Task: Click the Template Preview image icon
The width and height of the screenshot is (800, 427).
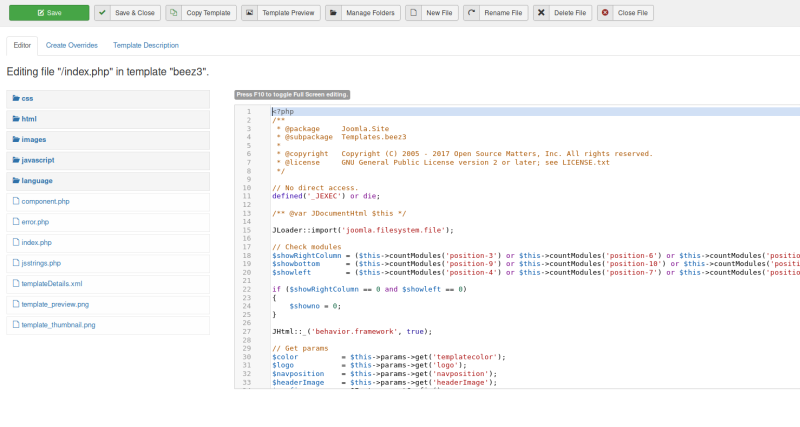Action: tap(251, 13)
